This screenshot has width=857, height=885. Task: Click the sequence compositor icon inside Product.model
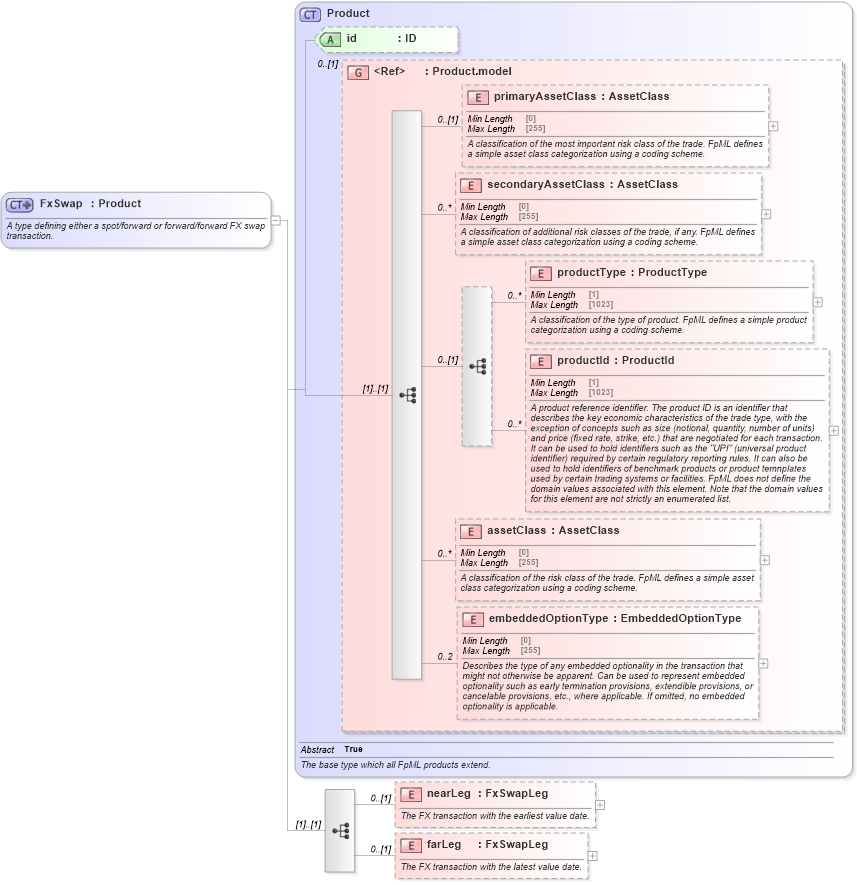pyautogui.click(x=407, y=395)
